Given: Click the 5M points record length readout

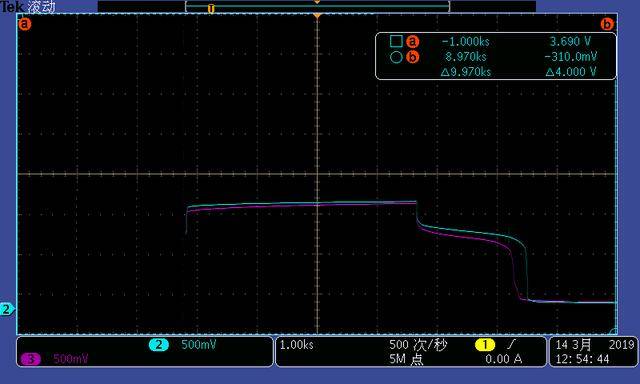Looking at the screenshot, I should [406, 359].
